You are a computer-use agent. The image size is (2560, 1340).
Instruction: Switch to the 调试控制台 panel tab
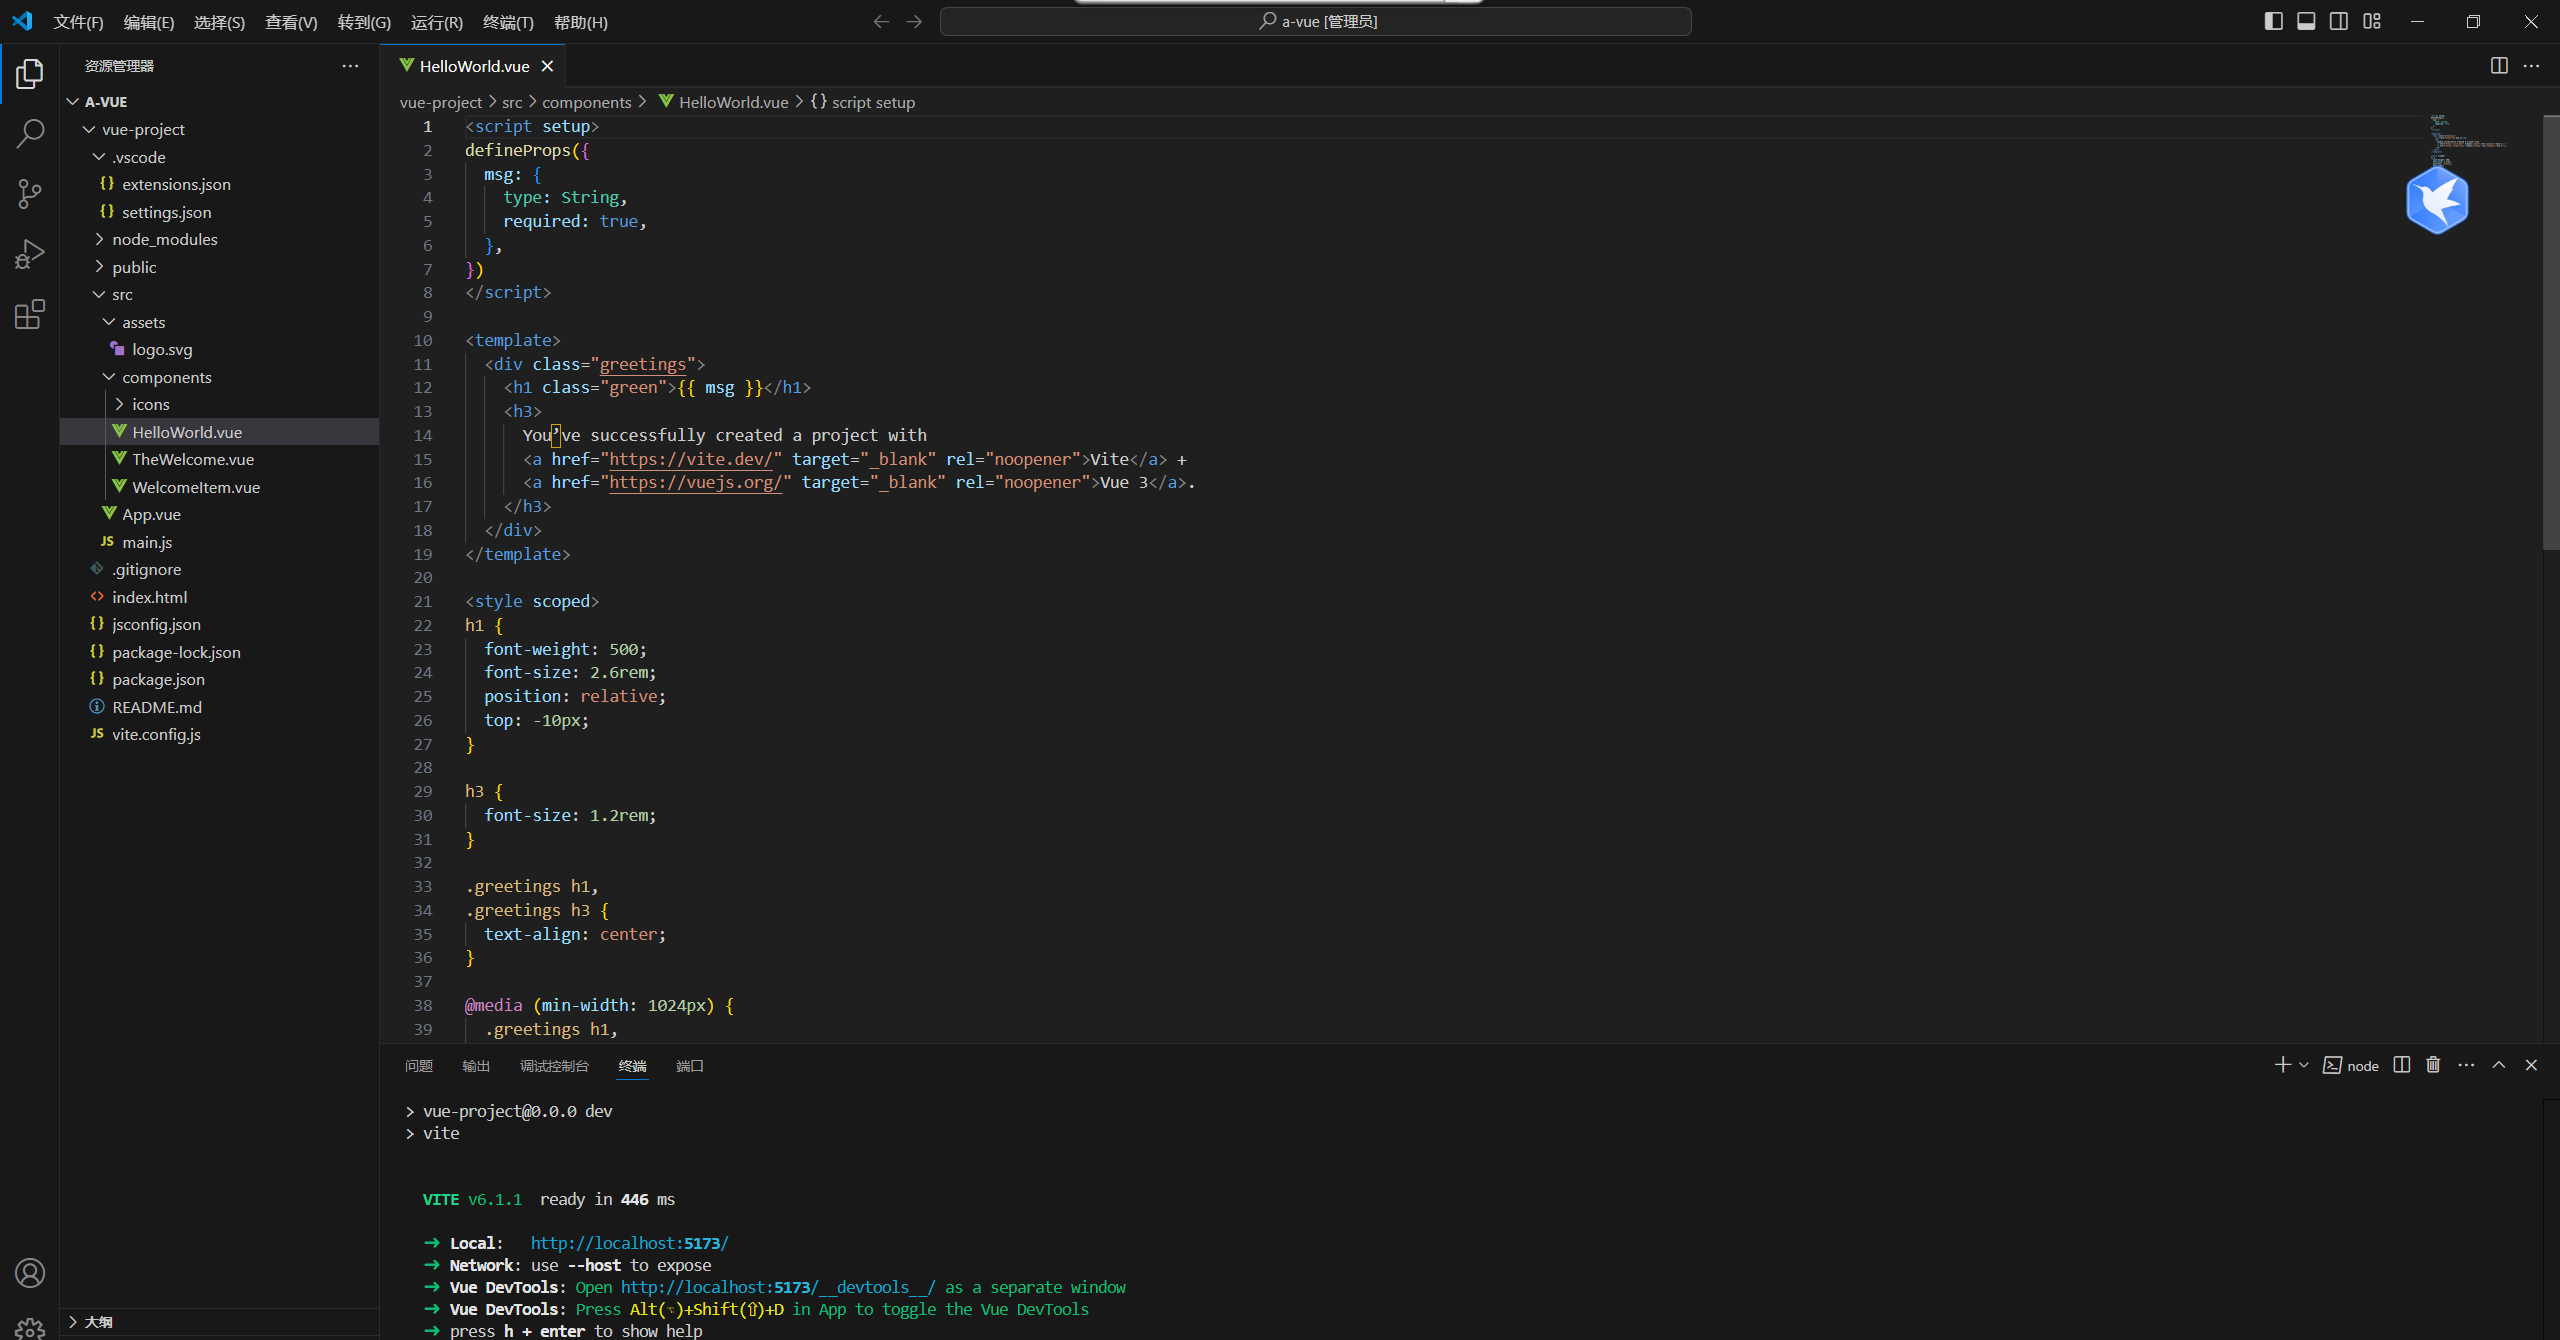pos(554,1066)
